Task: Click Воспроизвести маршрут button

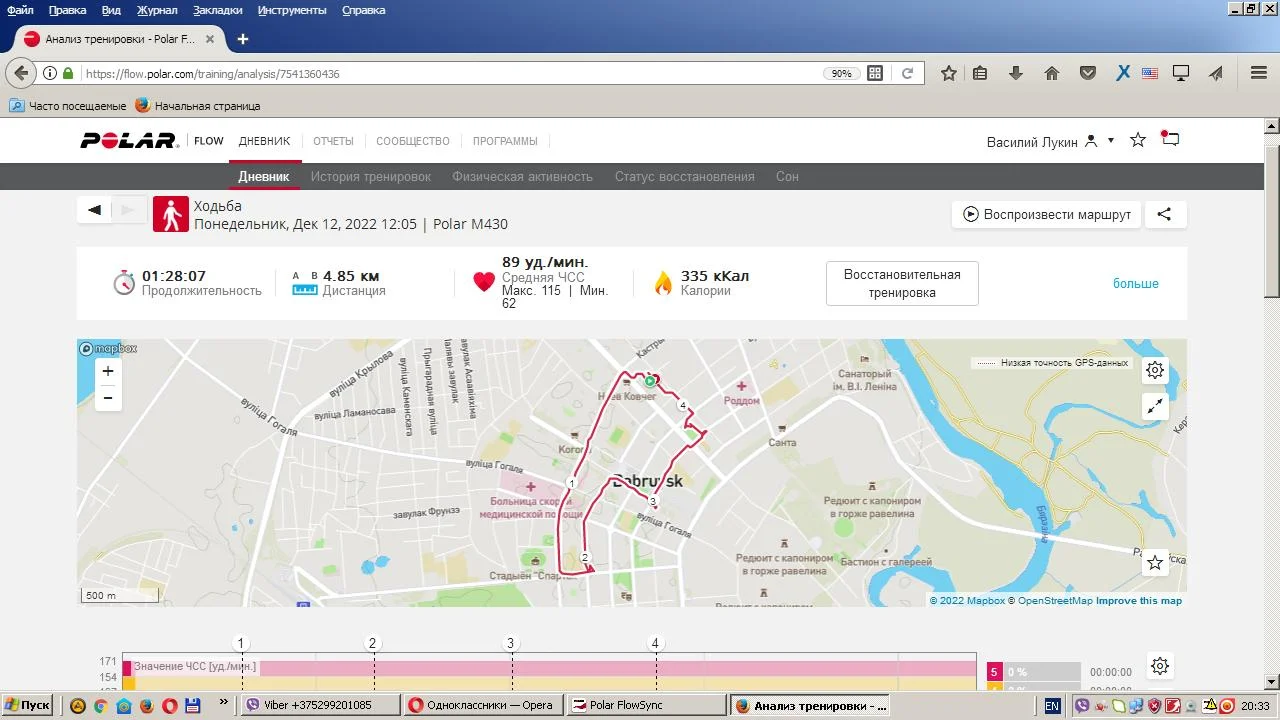Action: (x=1046, y=214)
